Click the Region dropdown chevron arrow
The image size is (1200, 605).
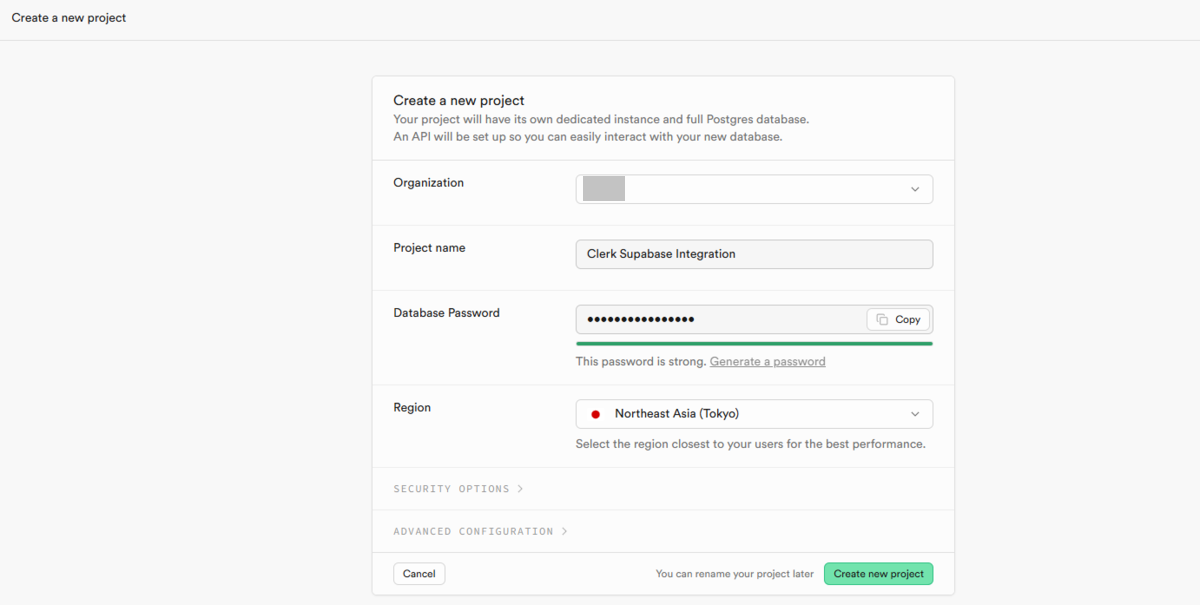tap(915, 414)
